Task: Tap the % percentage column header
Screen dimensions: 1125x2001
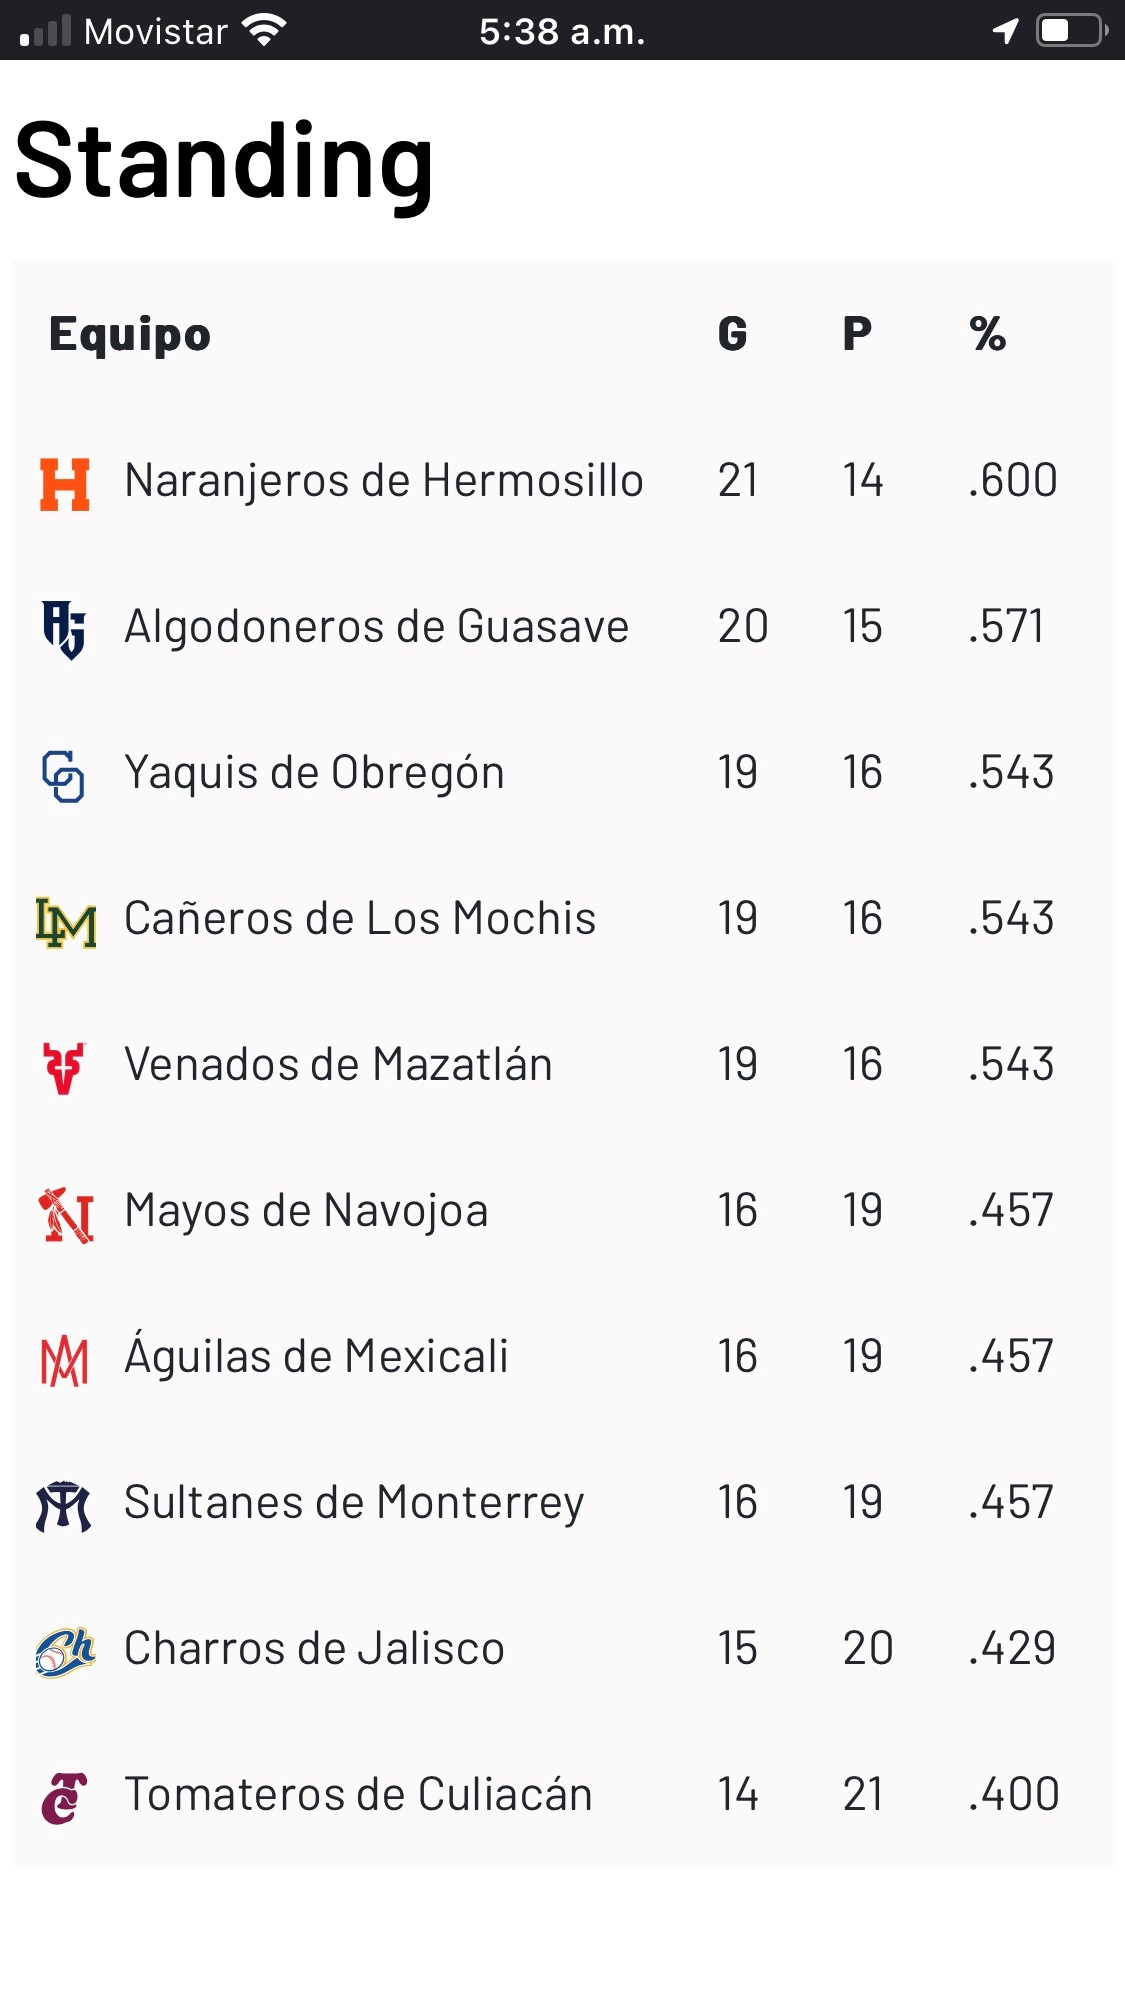Action: click(x=987, y=334)
